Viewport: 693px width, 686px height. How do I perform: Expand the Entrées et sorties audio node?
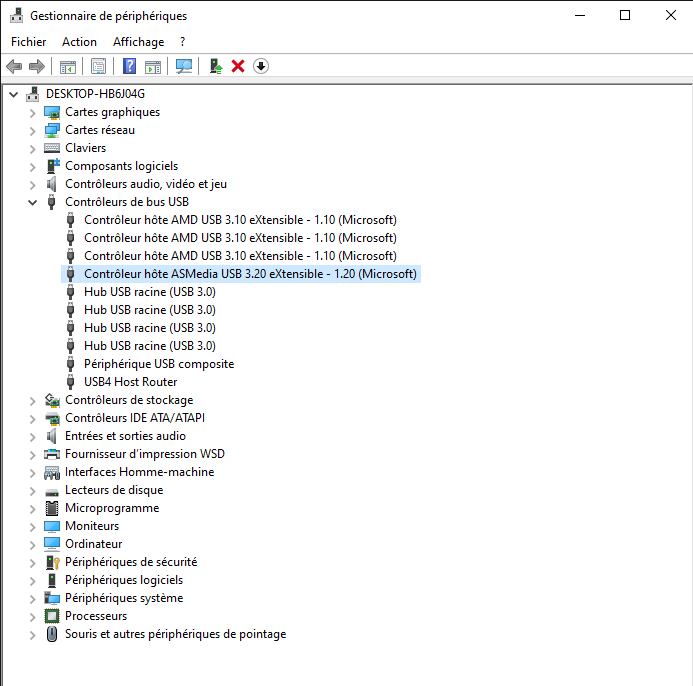(32, 437)
